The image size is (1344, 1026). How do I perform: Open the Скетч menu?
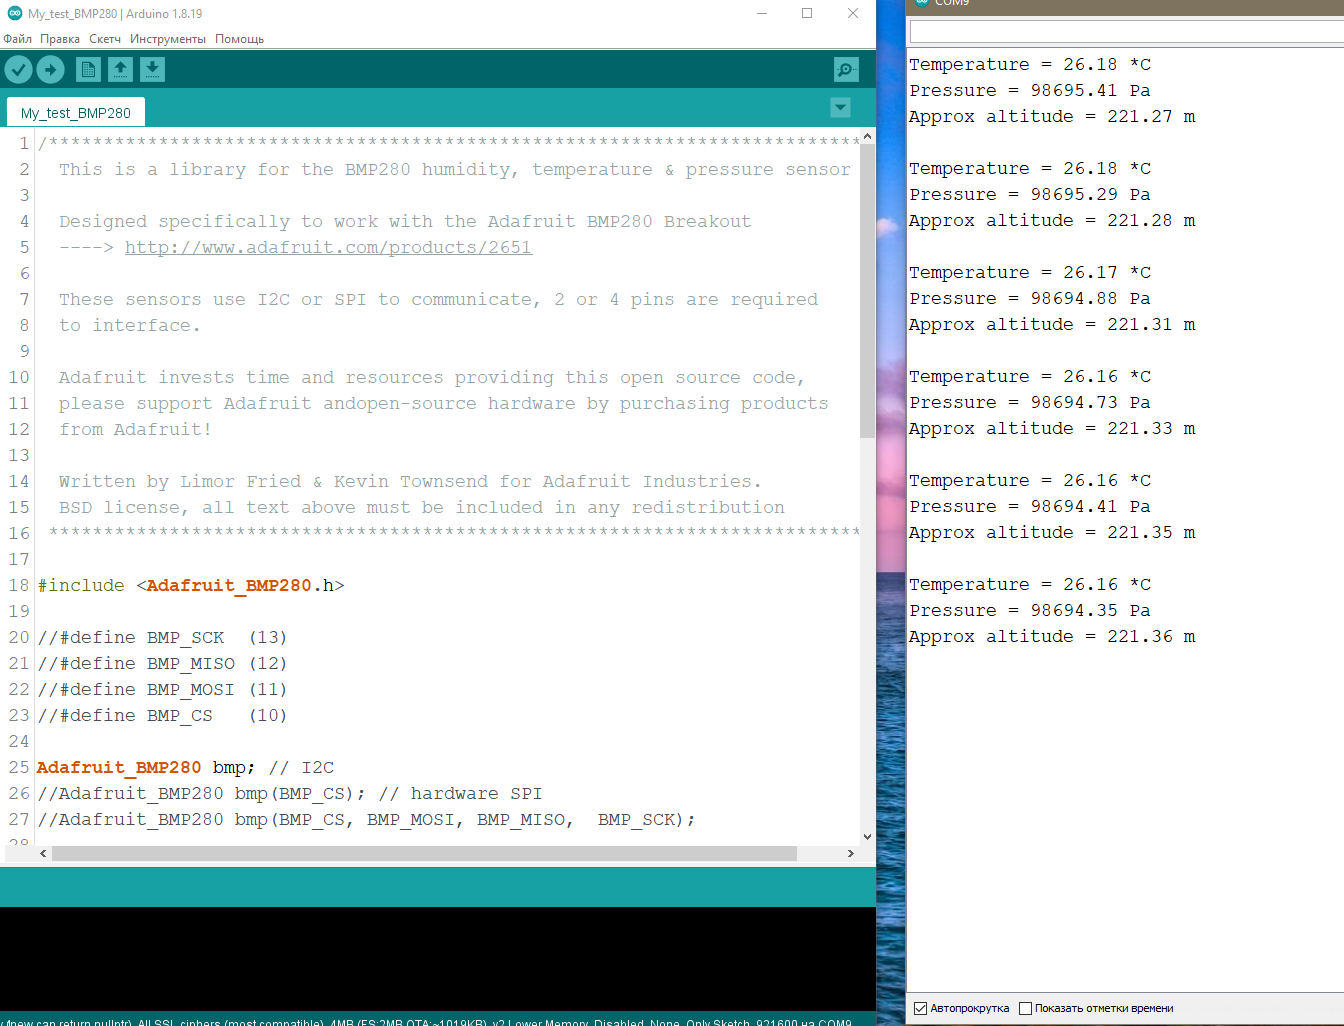(x=105, y=39)
